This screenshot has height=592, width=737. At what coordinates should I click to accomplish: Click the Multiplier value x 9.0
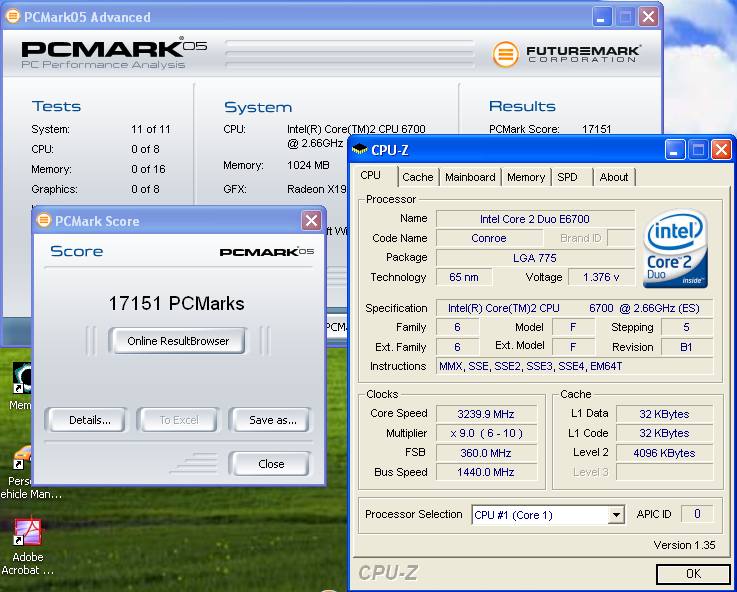click(486, 433)
